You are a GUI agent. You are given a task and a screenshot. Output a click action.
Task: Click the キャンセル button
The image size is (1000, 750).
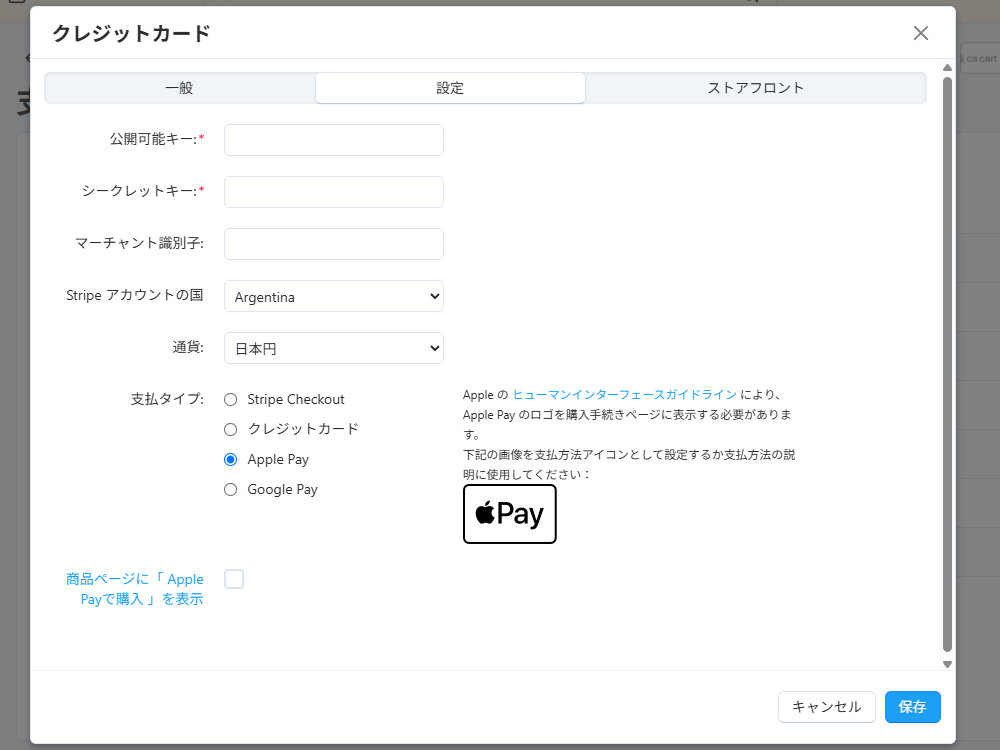click(826, 707)
